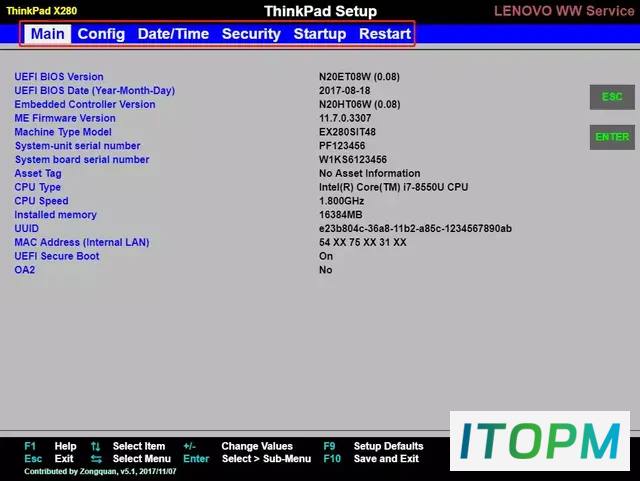Switch to the Date/Time tab
The width and height of the screenshot is (640, 481).
point(173,34)
